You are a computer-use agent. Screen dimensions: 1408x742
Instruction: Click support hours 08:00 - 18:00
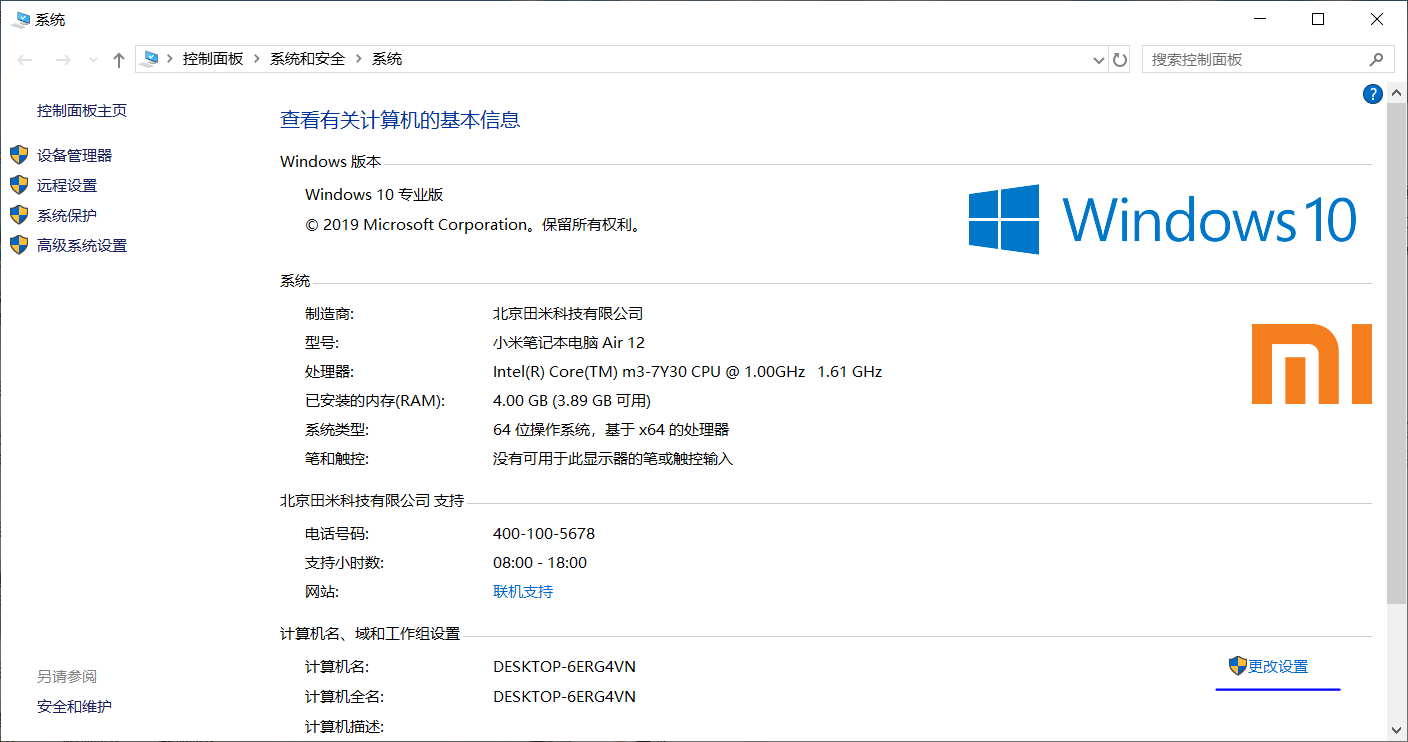tap(540, 562)
